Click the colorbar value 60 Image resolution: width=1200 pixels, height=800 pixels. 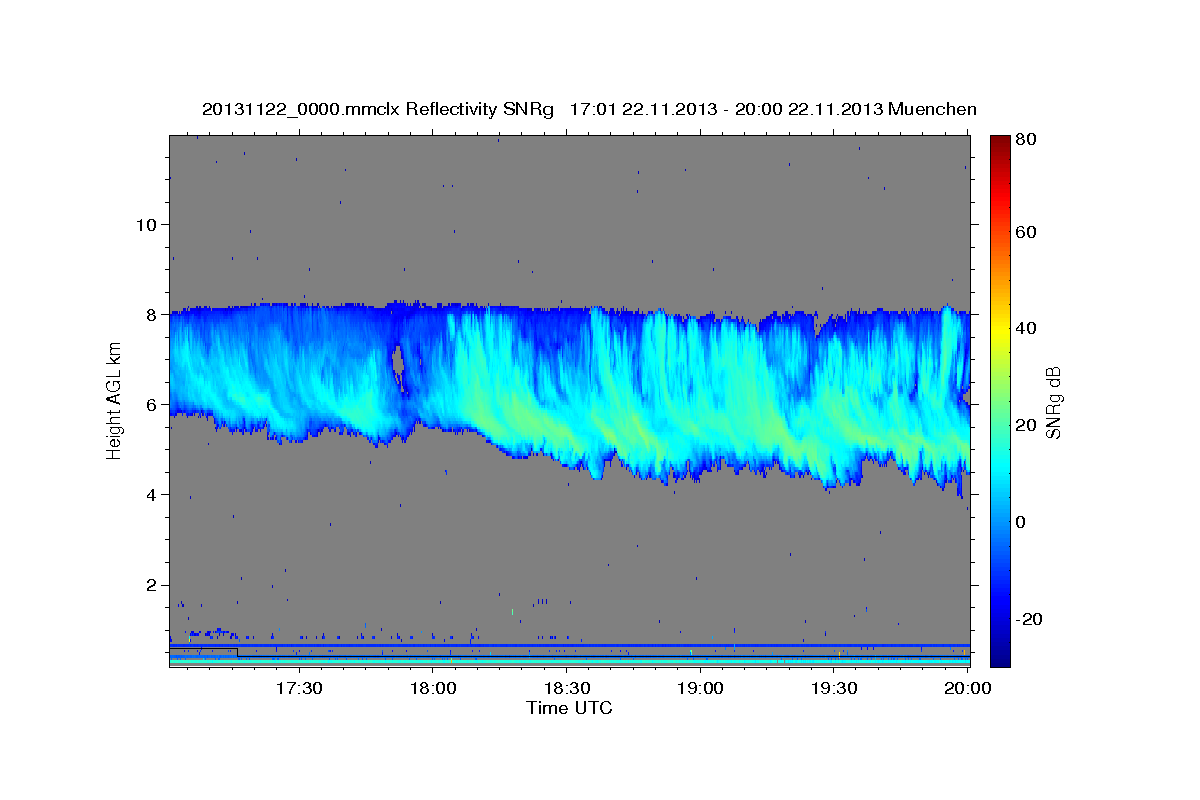pos(1025,232)
